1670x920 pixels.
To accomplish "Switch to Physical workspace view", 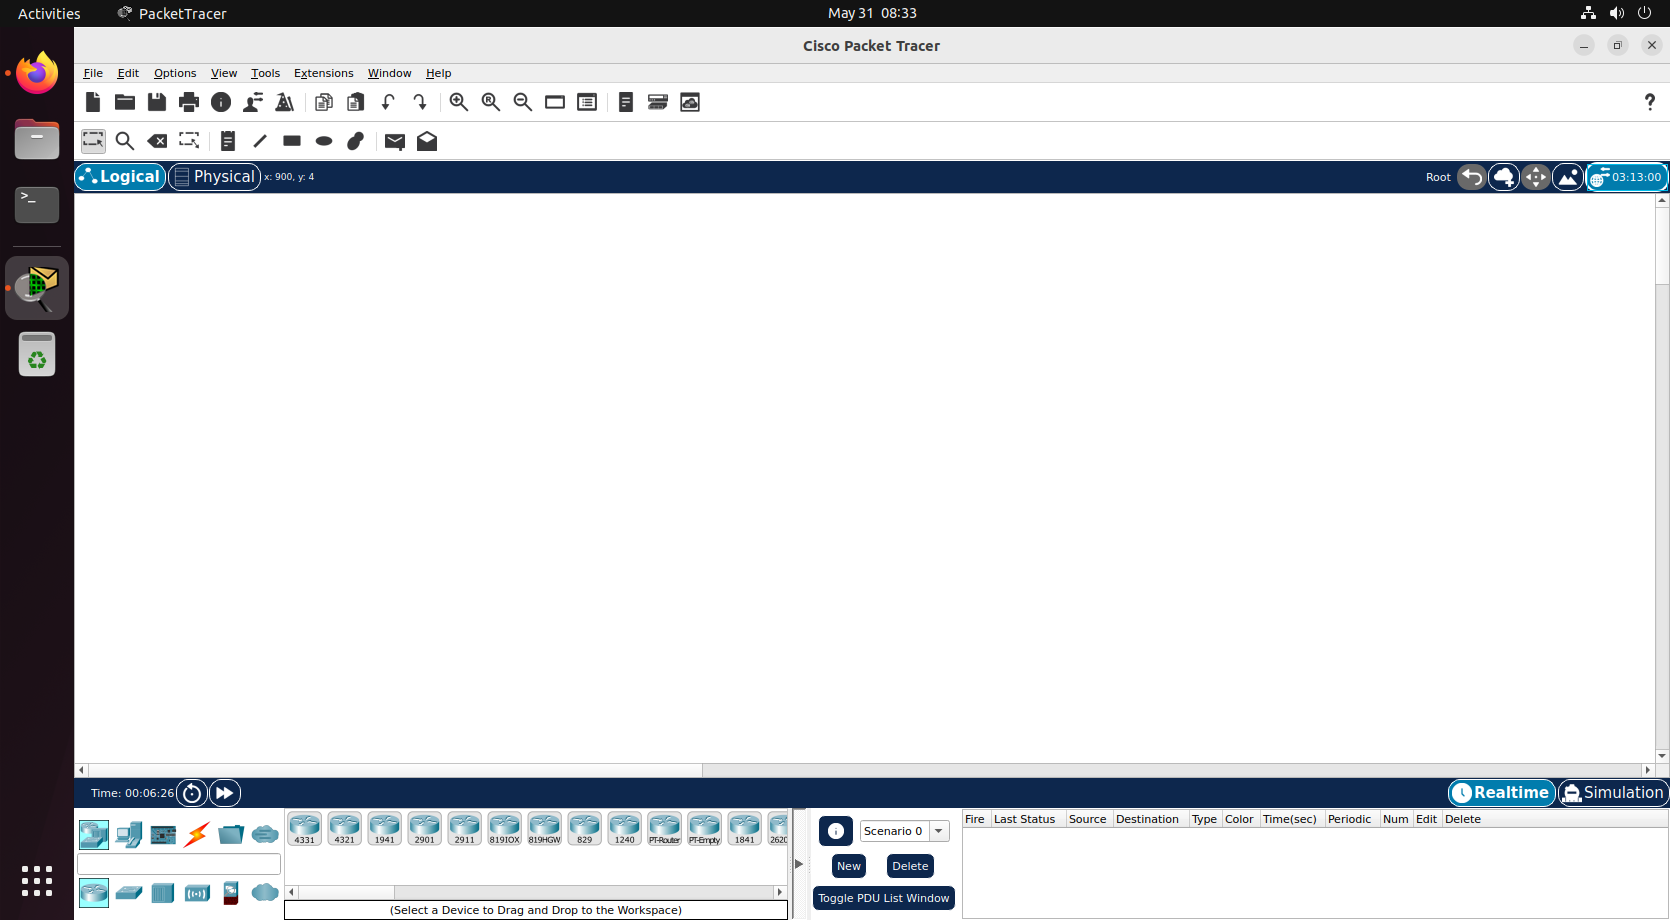I will tap(215, 177).
